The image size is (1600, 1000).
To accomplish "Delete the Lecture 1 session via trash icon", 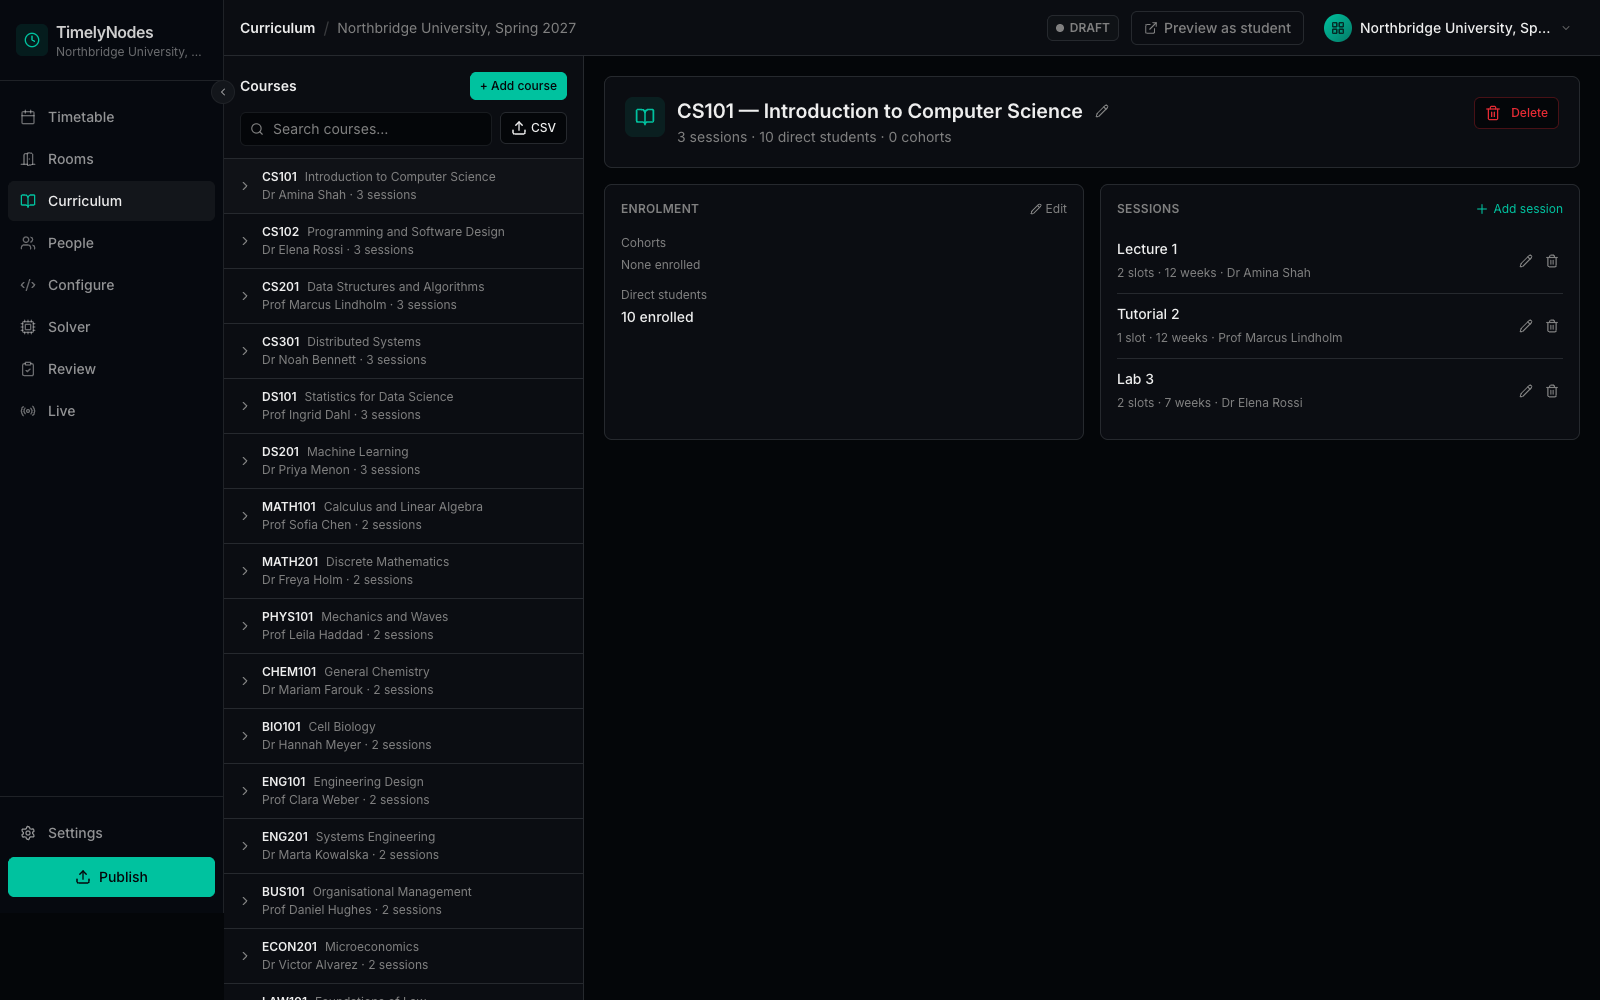I will [1552, 261].
